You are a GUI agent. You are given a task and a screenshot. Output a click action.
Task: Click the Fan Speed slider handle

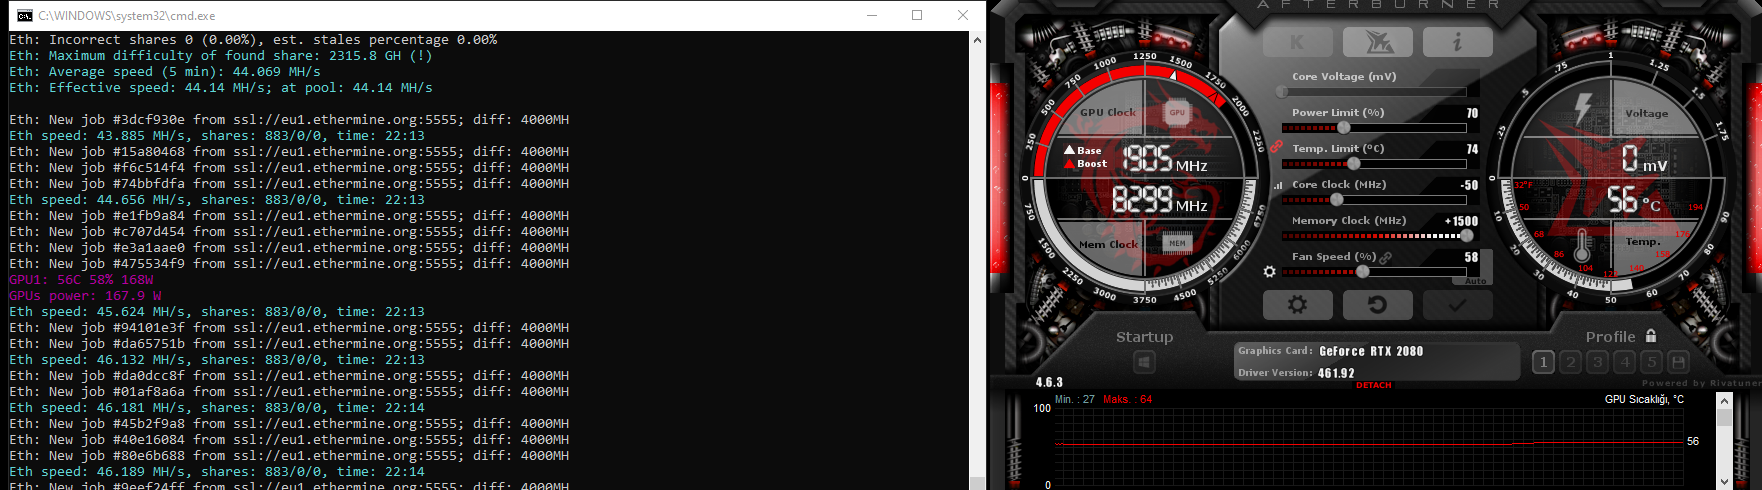click(1362, 272)
